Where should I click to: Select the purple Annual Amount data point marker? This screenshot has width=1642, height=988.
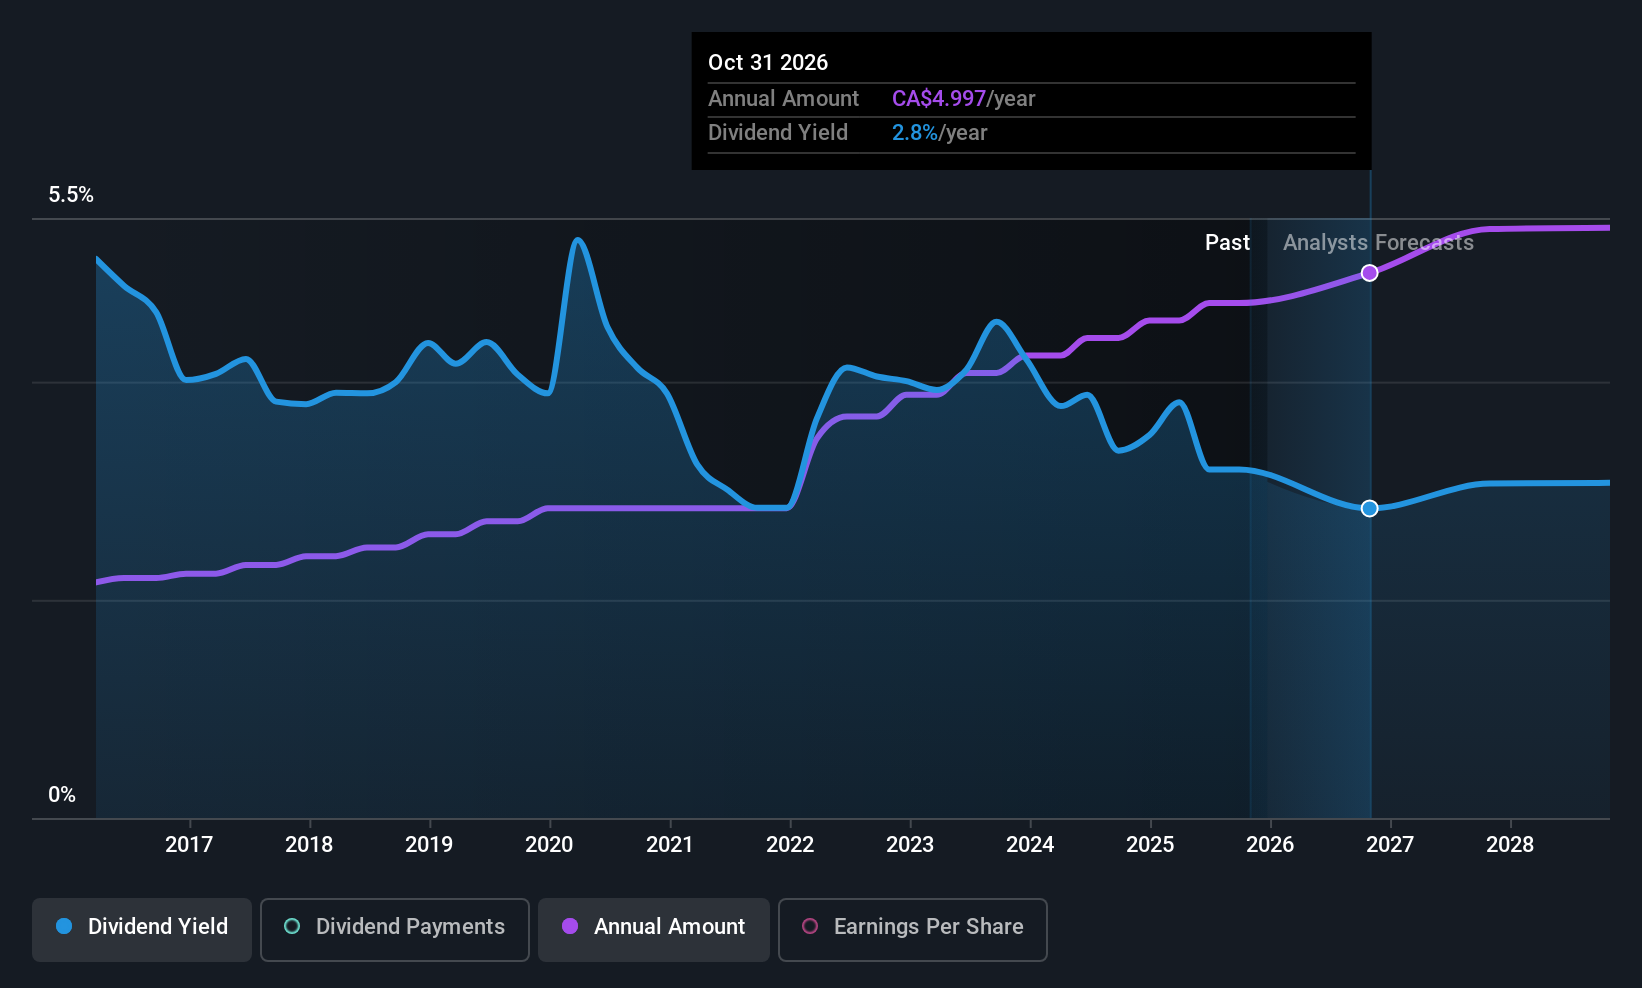tap(1370, 273)
